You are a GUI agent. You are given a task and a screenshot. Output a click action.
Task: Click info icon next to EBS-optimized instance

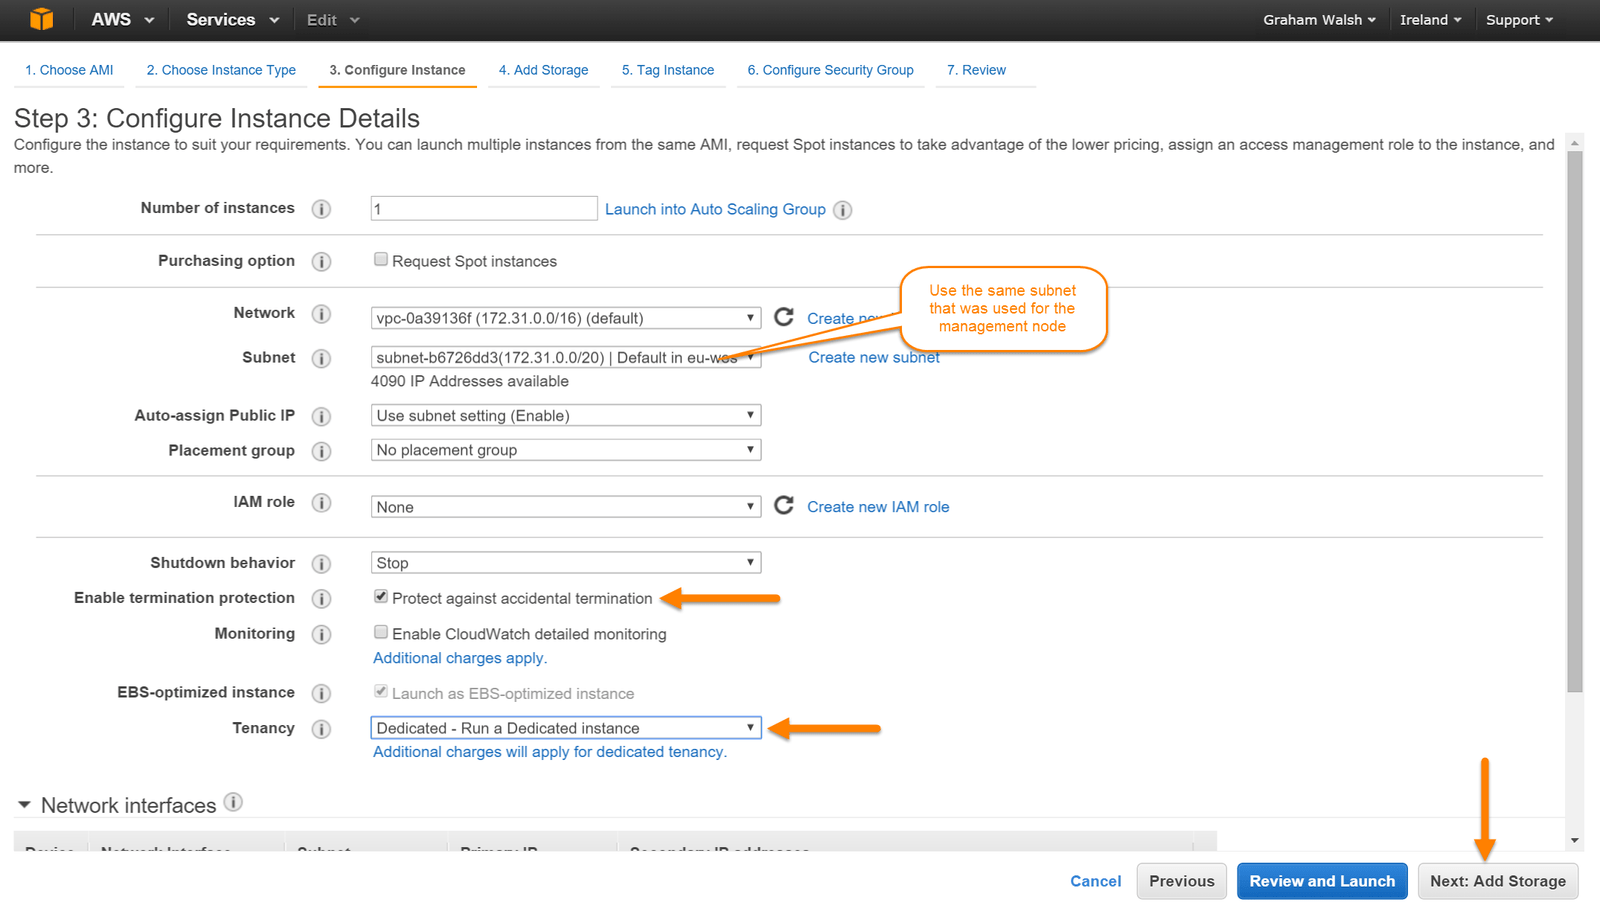(321, 694)
